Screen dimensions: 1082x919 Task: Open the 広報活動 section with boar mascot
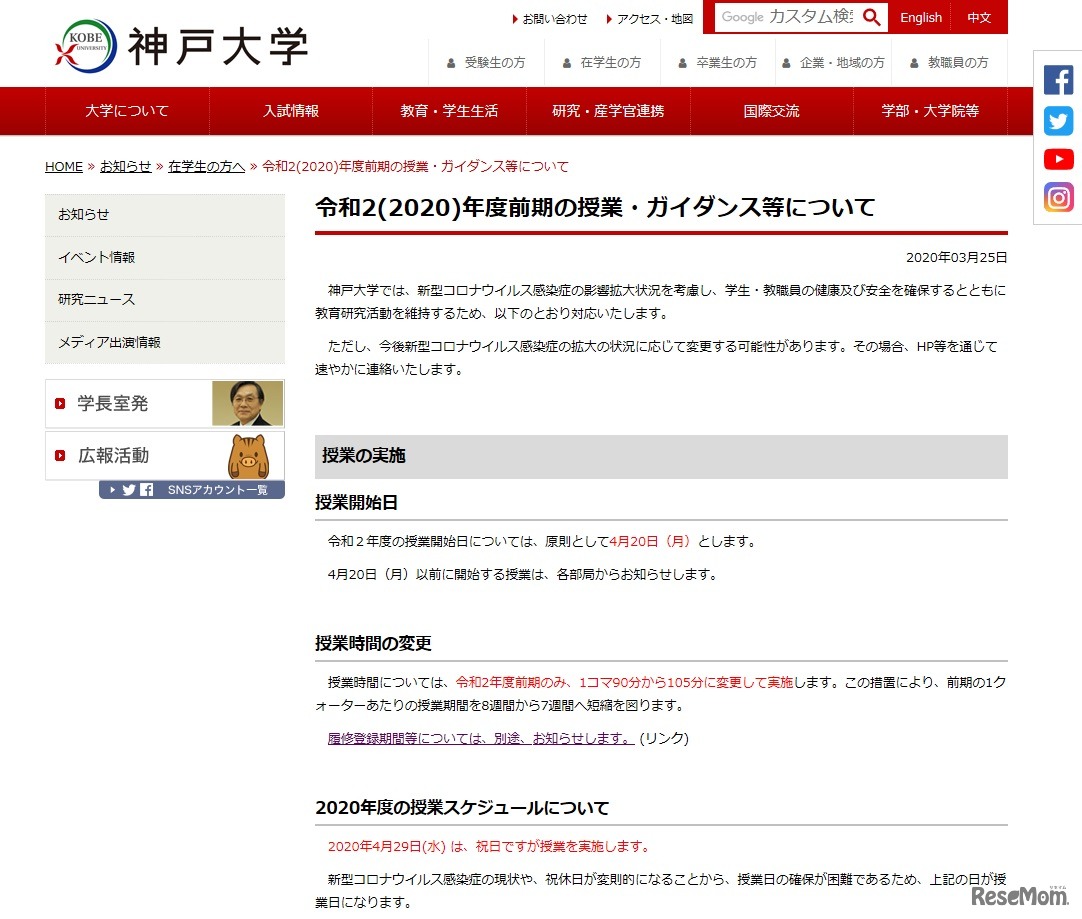click(165, 455)
